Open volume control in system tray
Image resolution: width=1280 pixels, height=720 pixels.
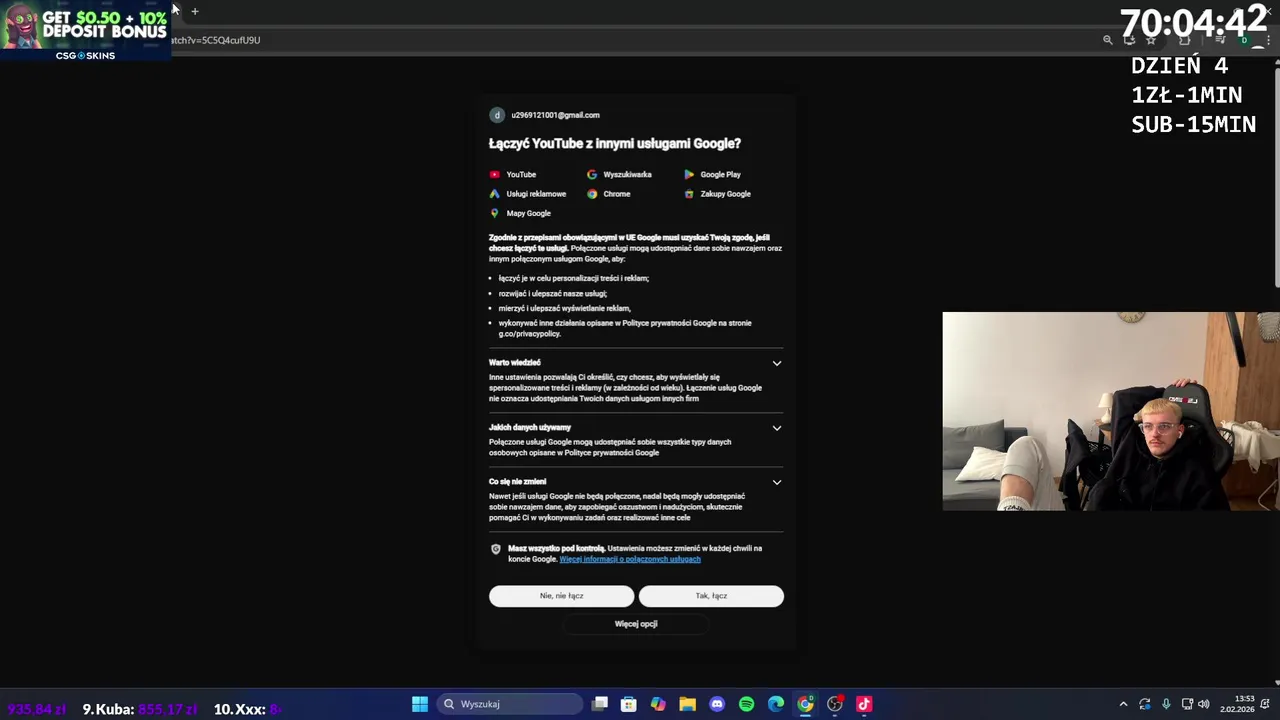pyautogui.click(x=1204, y=704)
